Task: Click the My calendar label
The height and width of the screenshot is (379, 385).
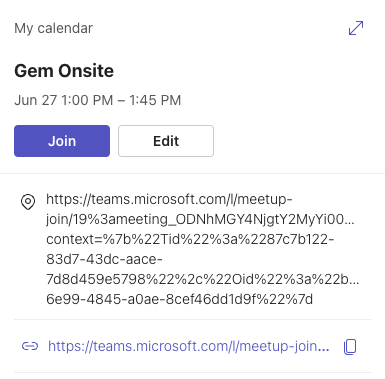Action: pos(53,28)
